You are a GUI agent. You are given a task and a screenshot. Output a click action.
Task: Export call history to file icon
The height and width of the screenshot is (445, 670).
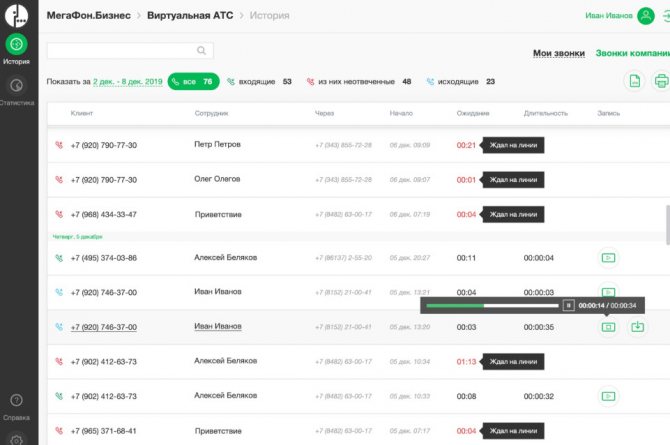coord(633,82)
